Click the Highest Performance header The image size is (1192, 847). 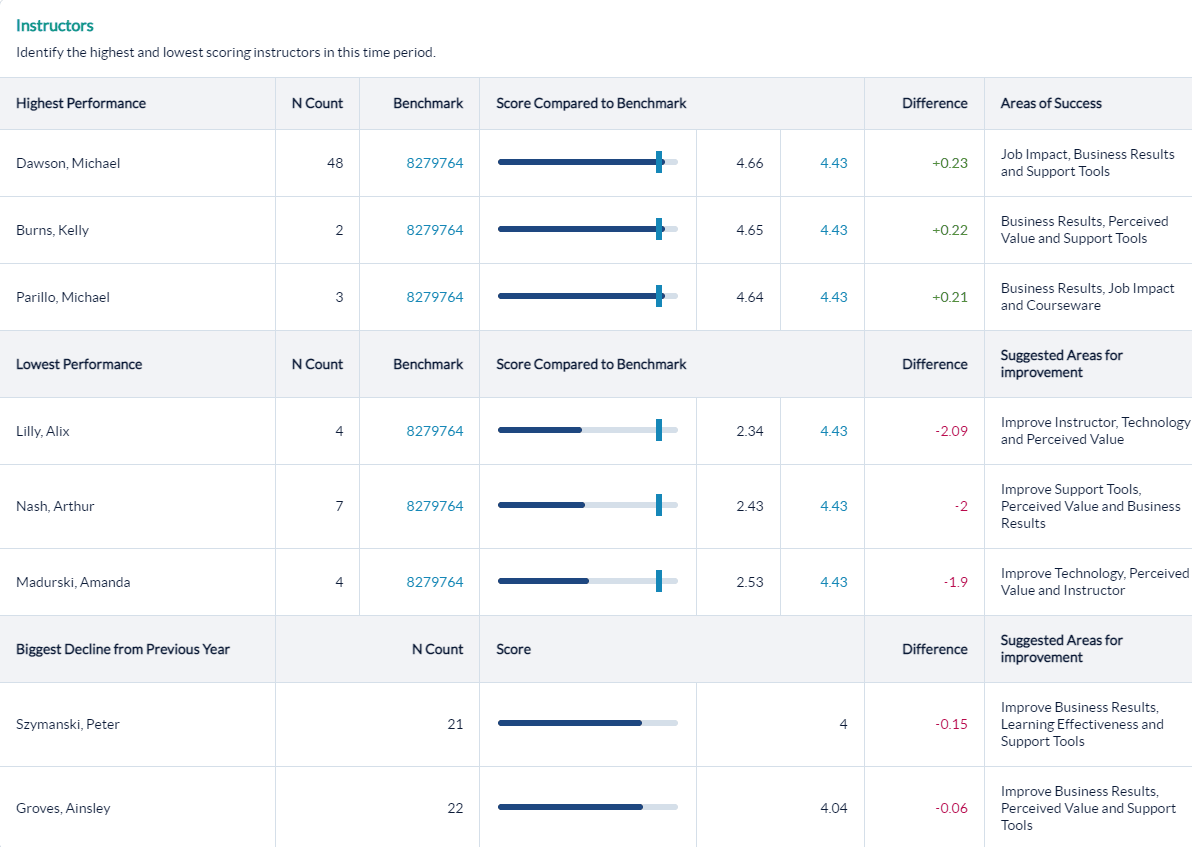click(x=80, y=103)
